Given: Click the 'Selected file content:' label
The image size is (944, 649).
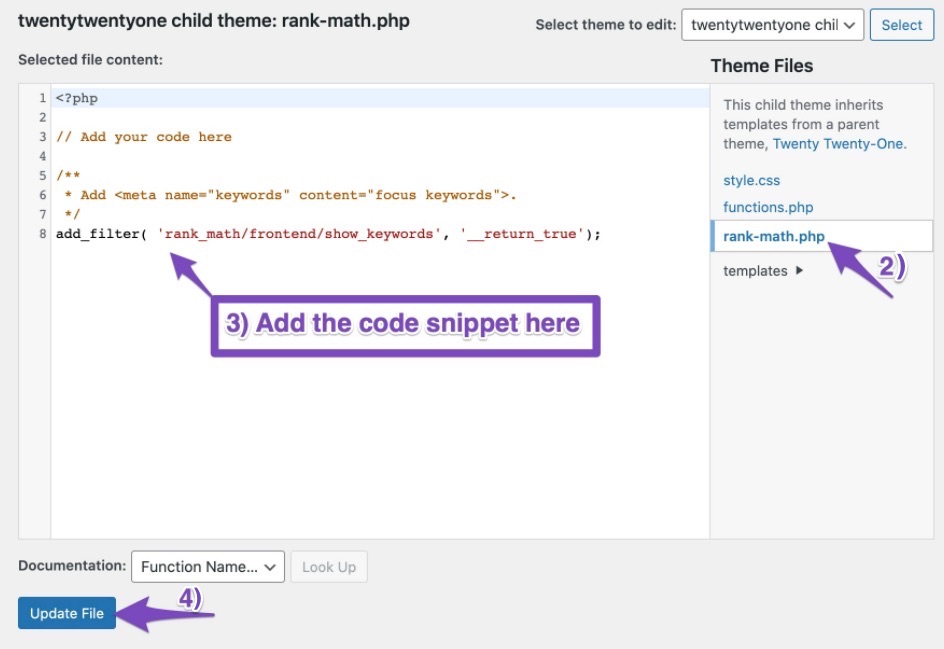Looking at the screenshot, I should 90,60.
